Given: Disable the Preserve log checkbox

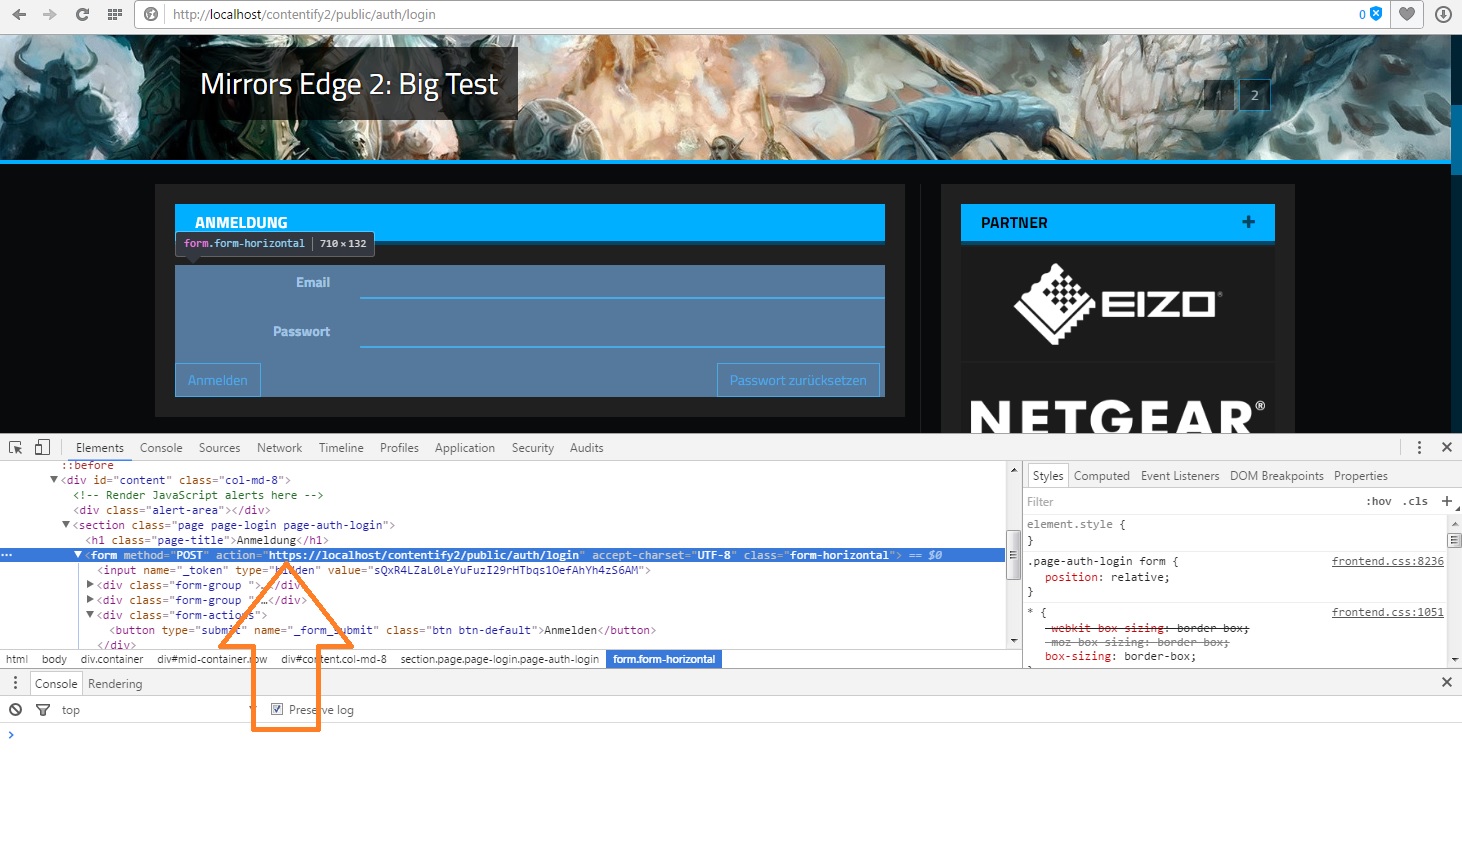Looking at the screenshot, I should (277, 709).
